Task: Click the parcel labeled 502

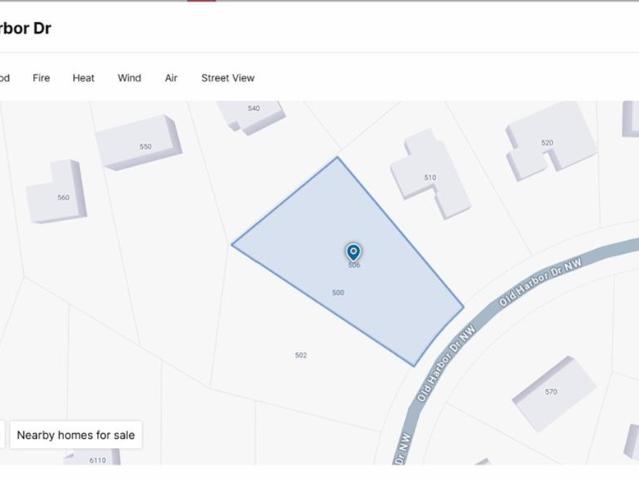Action: tap(301, 355)
